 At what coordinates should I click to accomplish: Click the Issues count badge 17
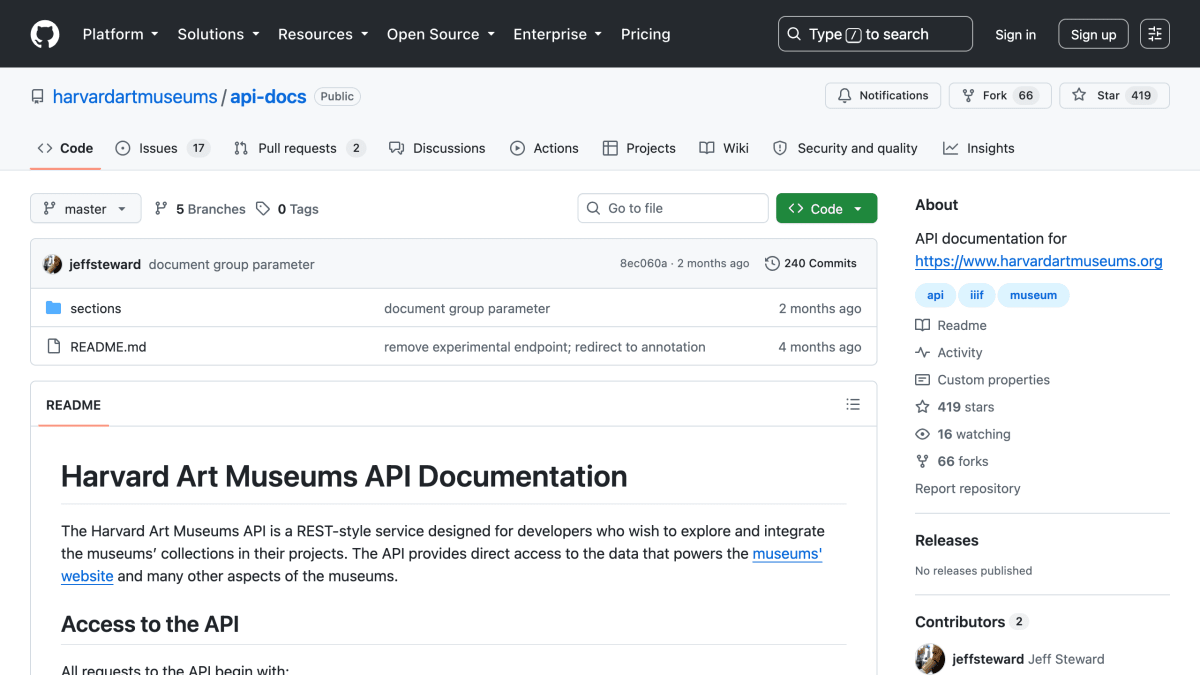coord(198,148)
